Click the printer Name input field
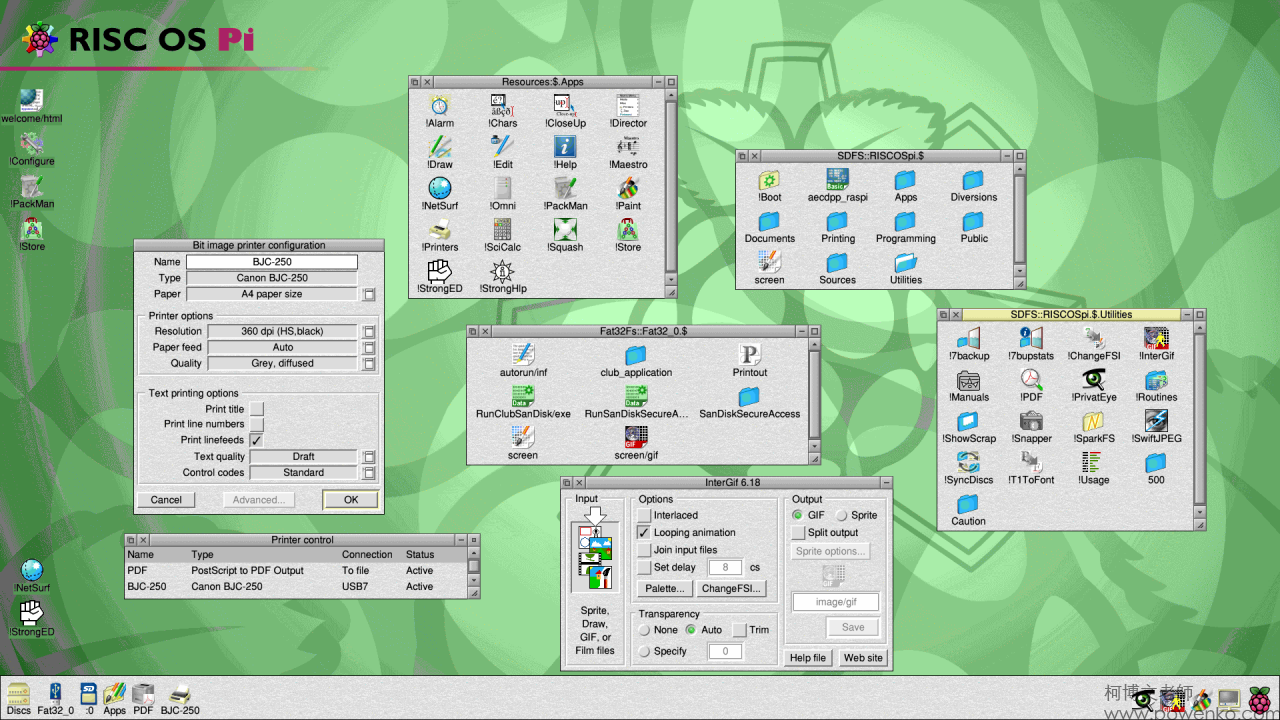 (271, 262)
